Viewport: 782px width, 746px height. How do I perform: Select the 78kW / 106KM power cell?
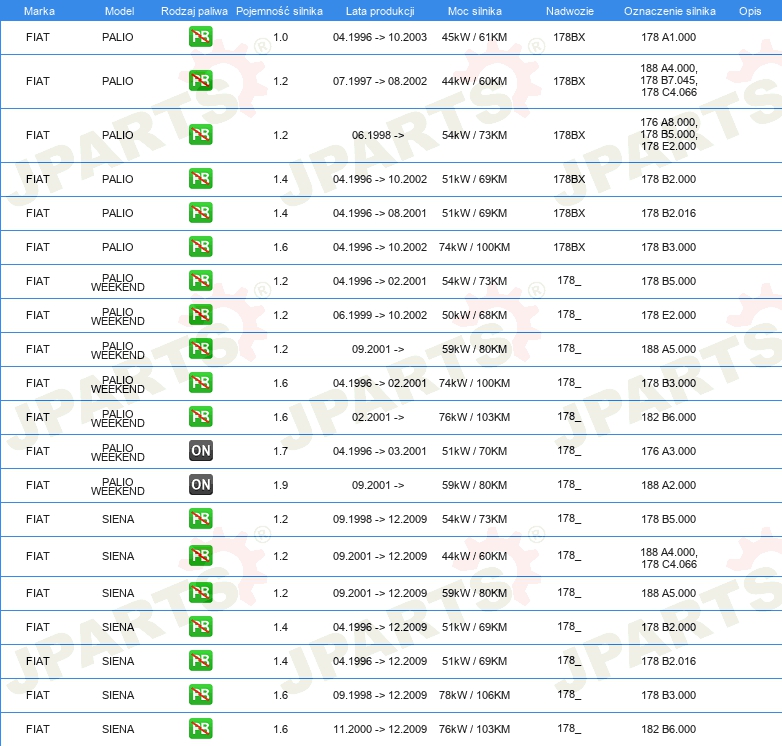pyautogui.click(x=474, y=695)
